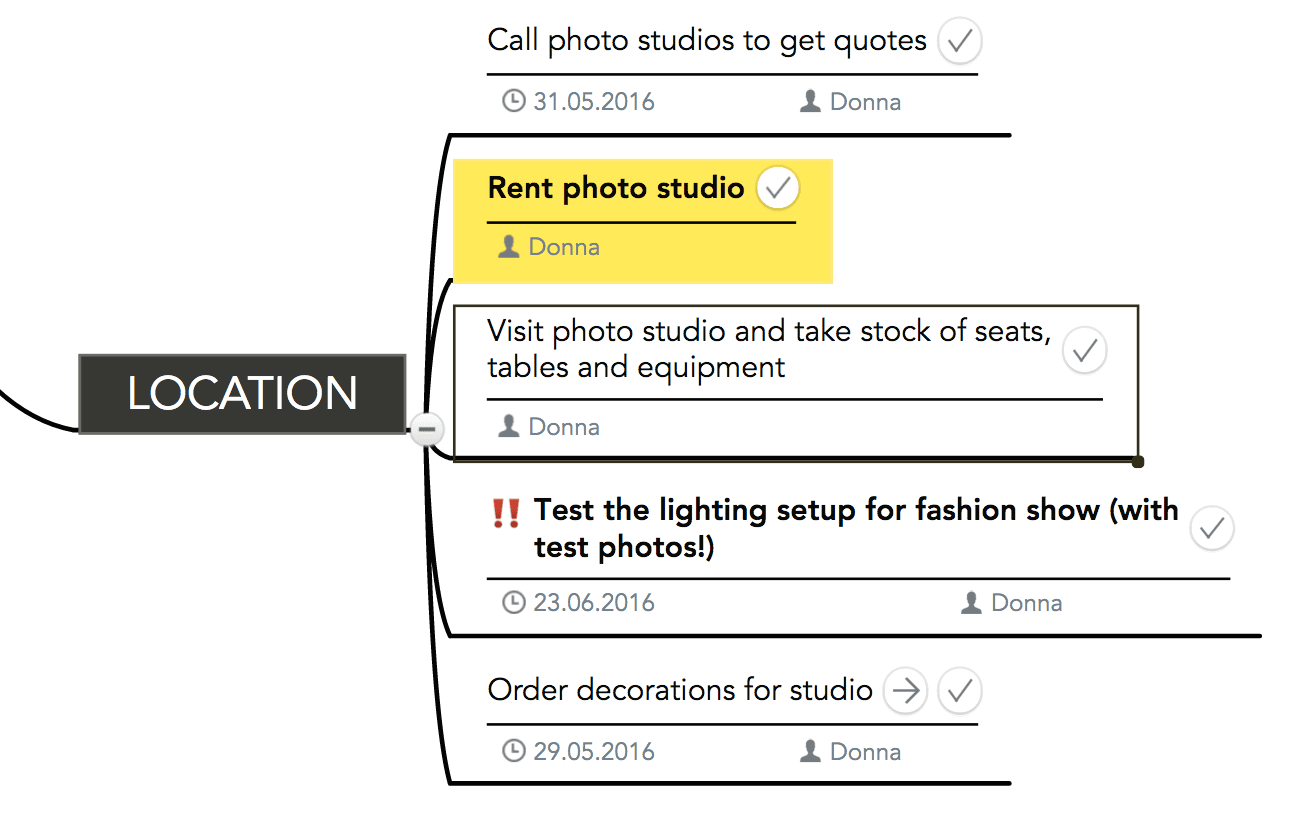Check off Order decorations for studio task
Viewport: 1293px width, 814px height.
click(x=960, y=691)
